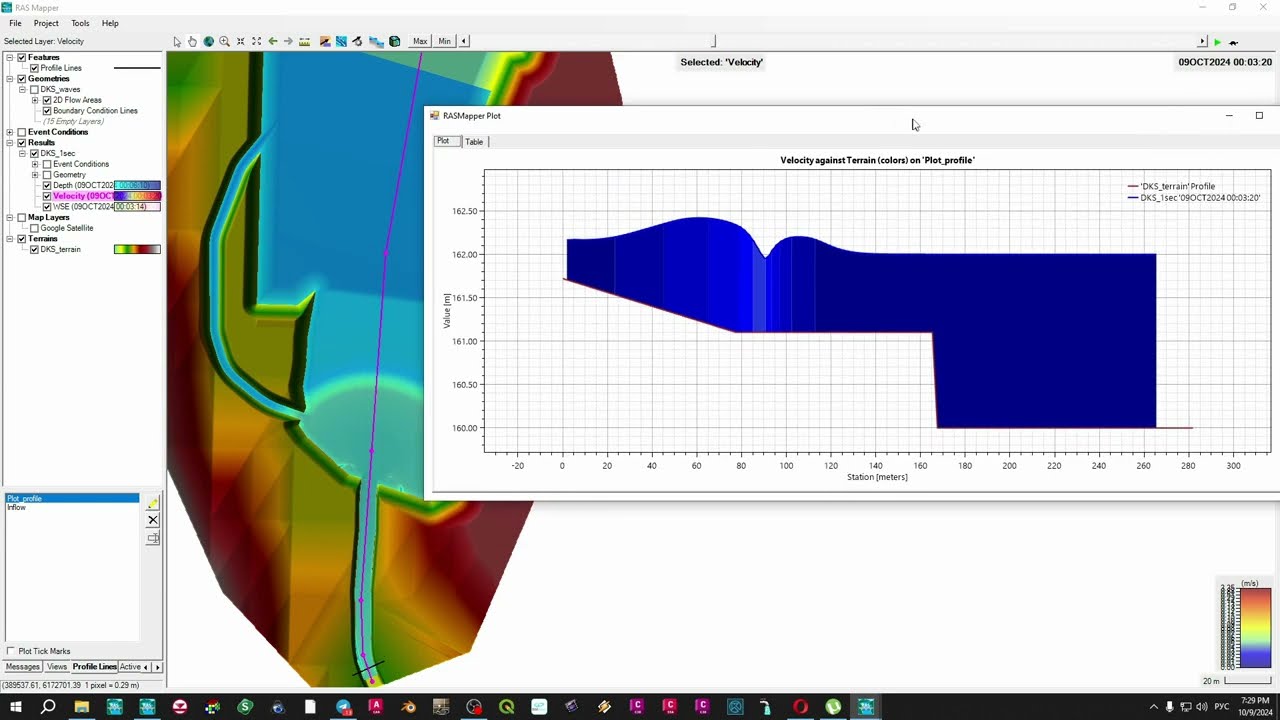Collapse the Results tree node

click(x=10, y=143)
